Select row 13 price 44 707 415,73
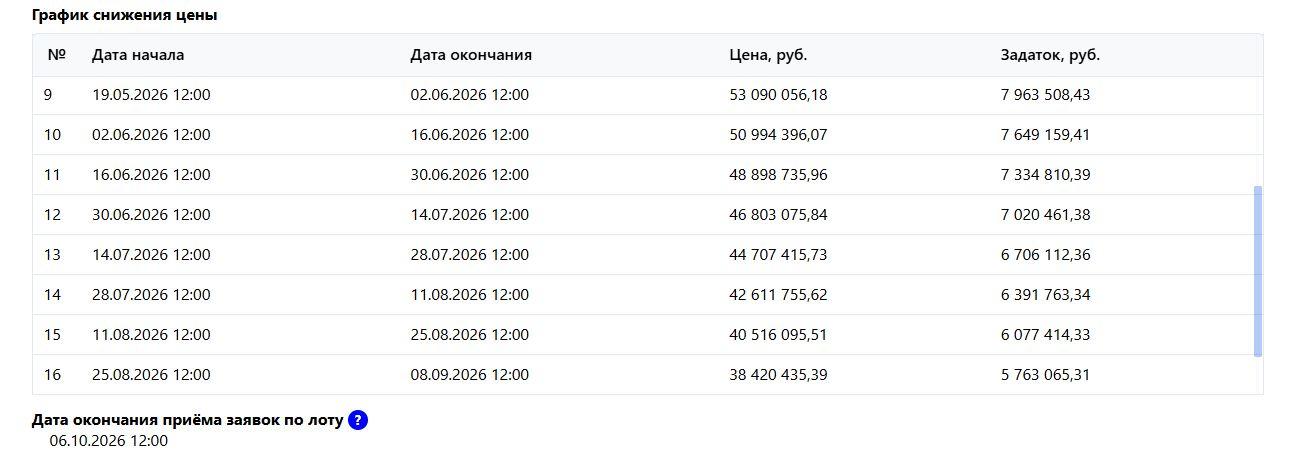This screenshot has width=1289, height=476. [x=778, y=255]
